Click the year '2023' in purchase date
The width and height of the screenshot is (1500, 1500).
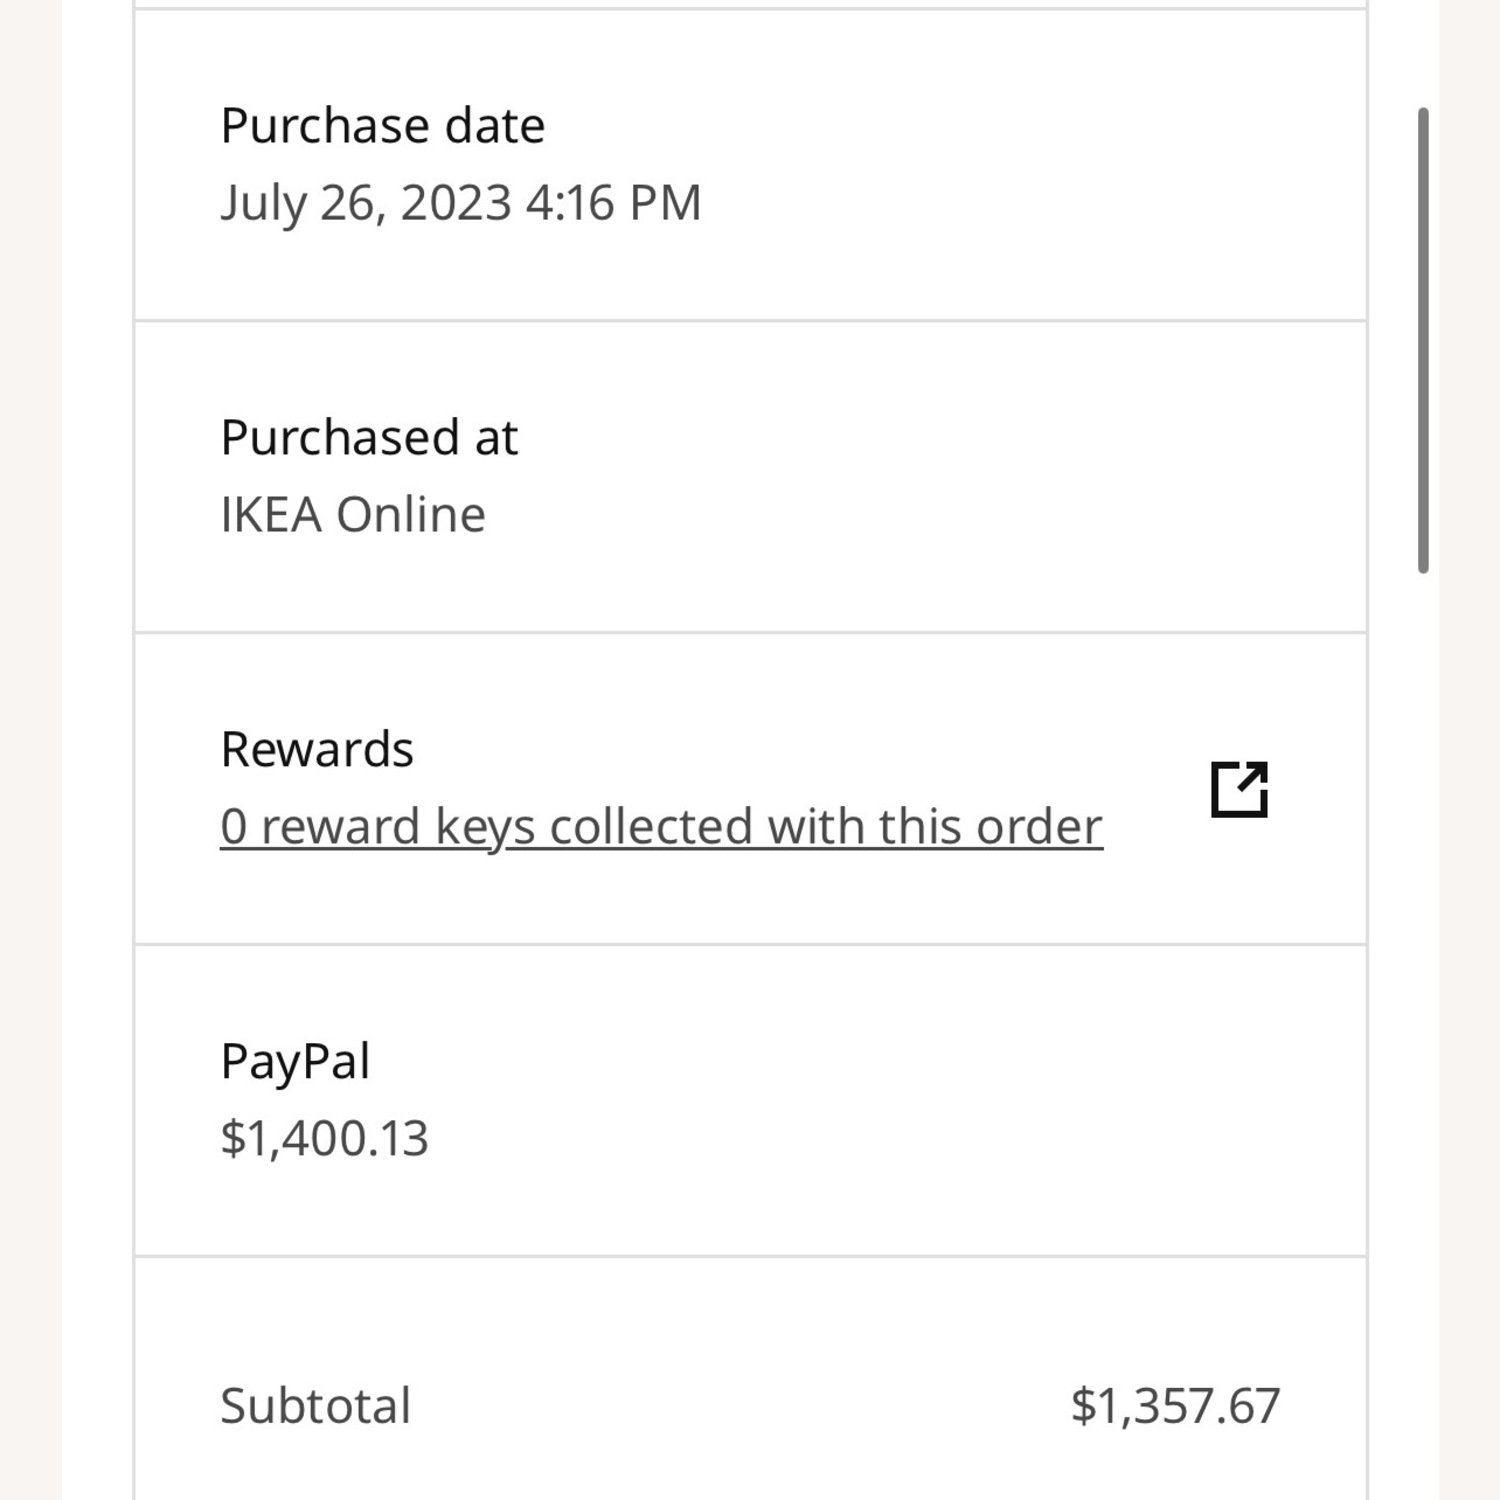coord(456,203)
